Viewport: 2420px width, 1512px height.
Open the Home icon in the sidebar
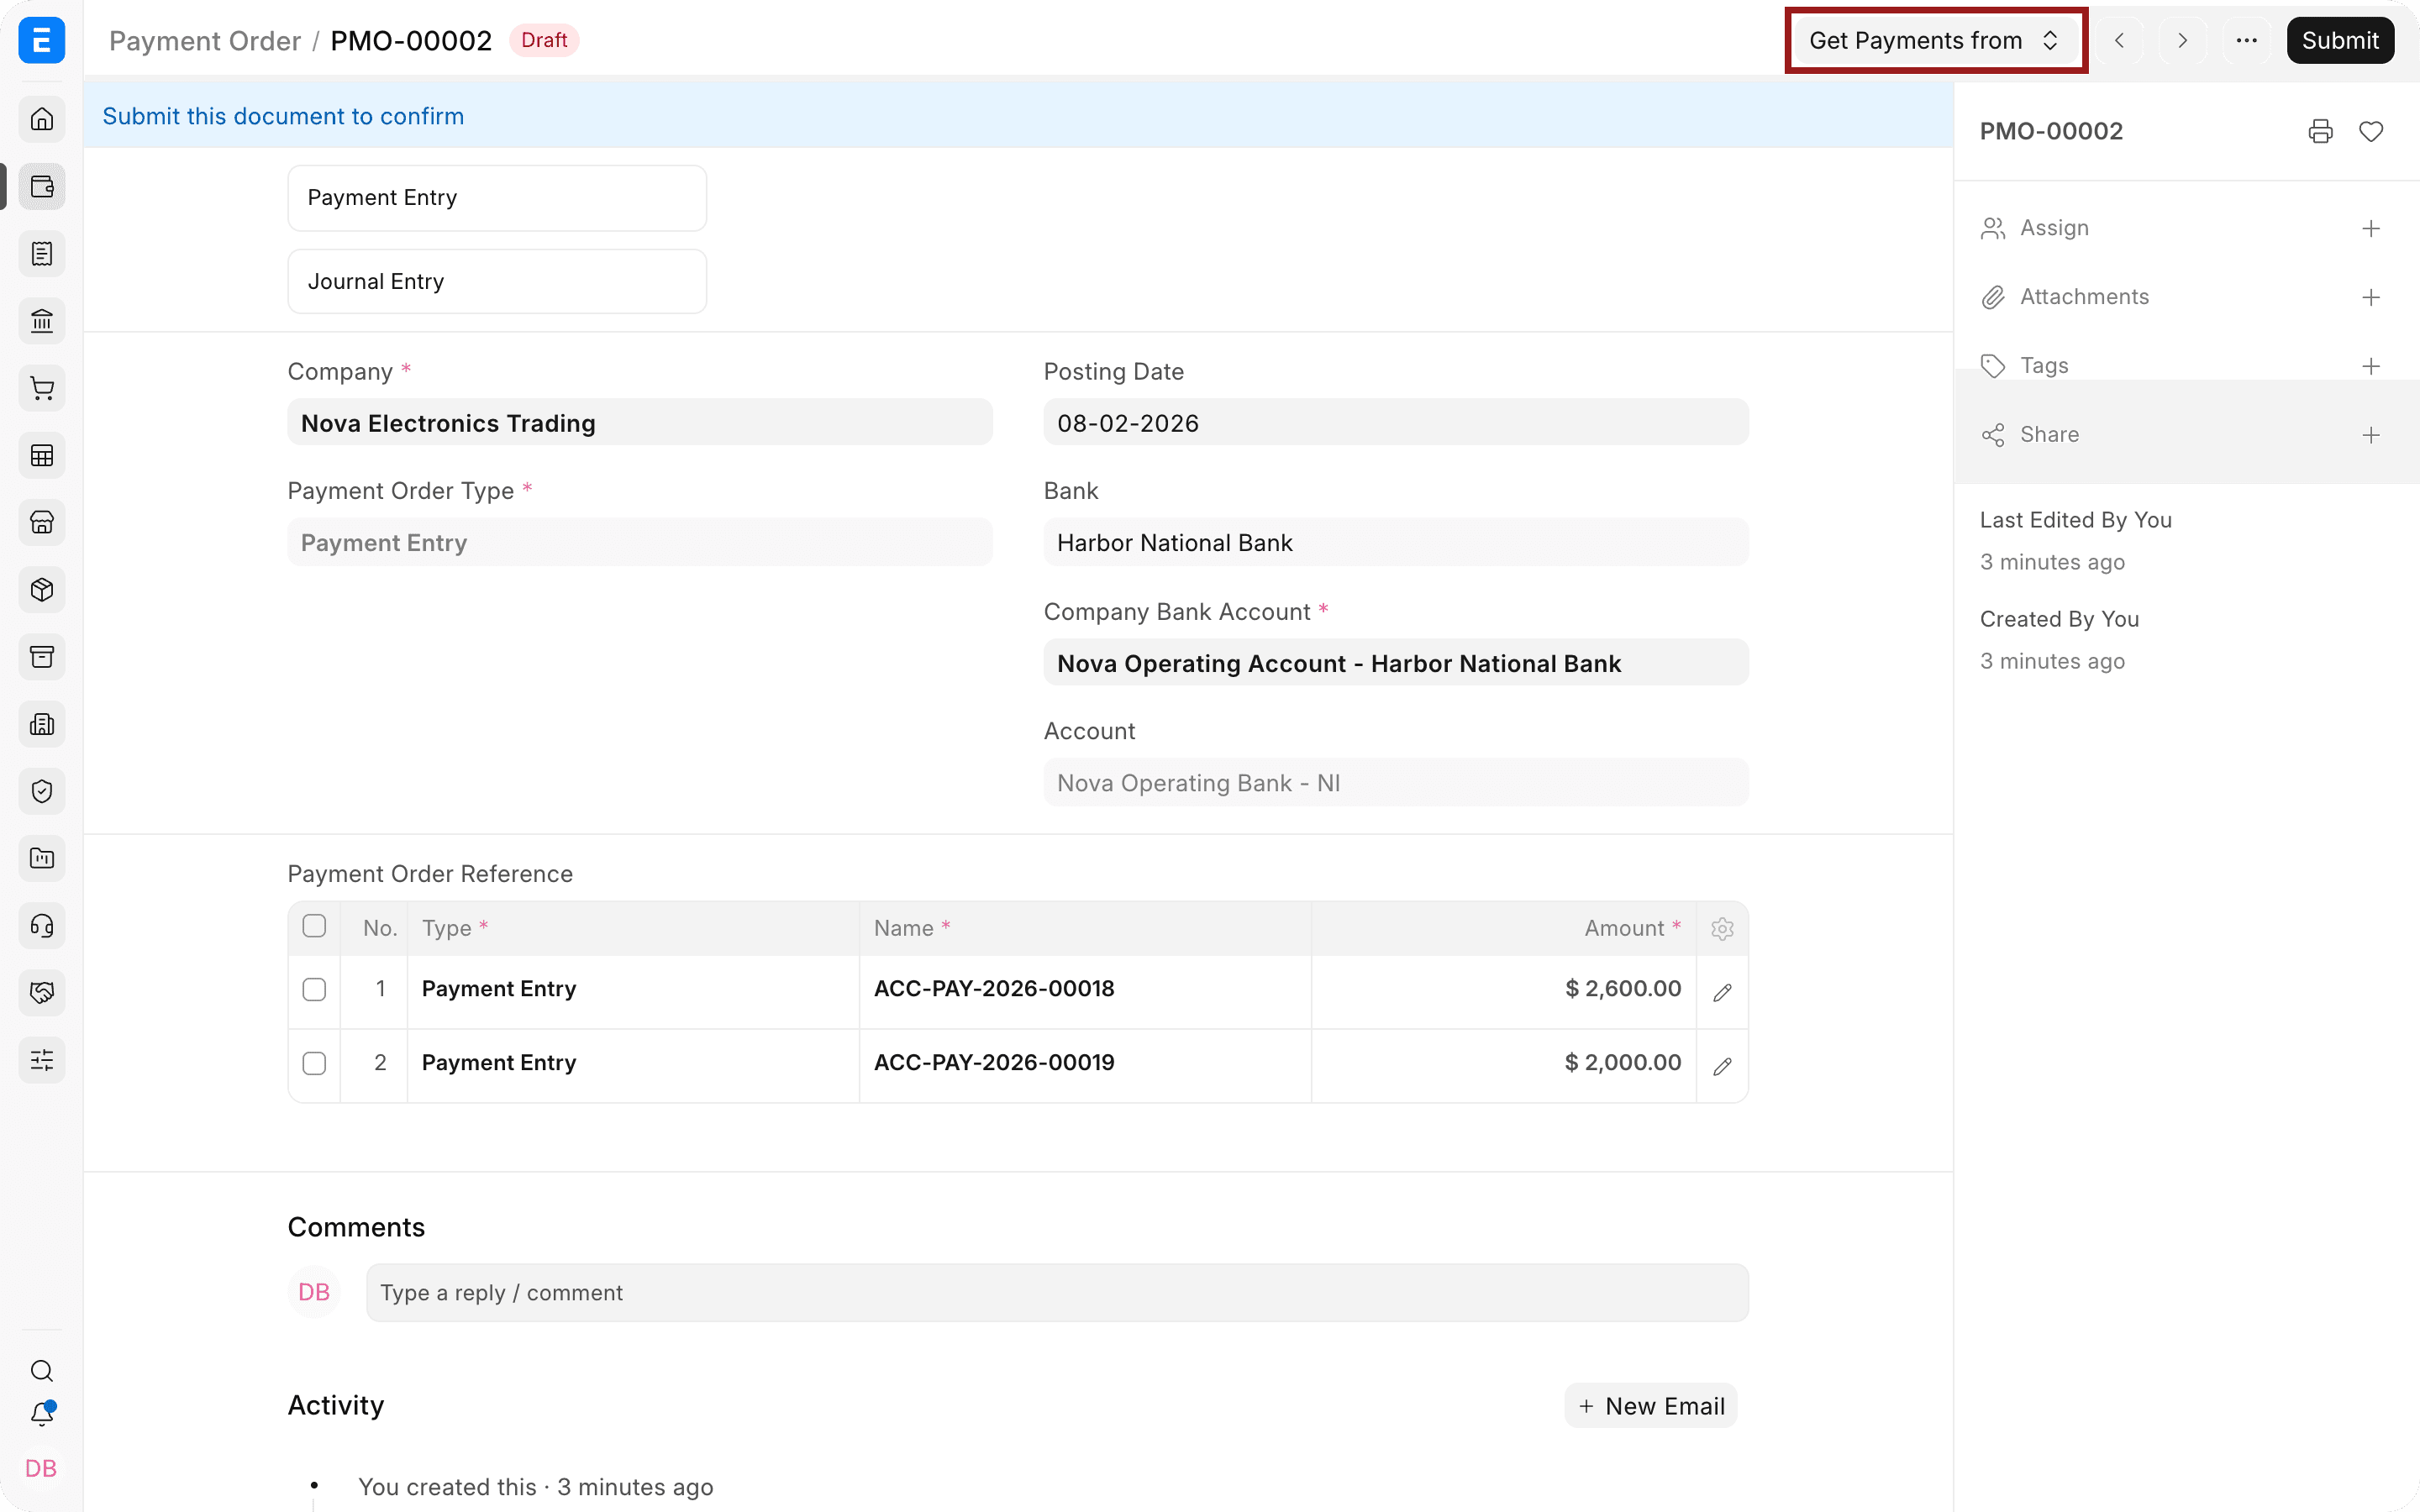[42, 119]
